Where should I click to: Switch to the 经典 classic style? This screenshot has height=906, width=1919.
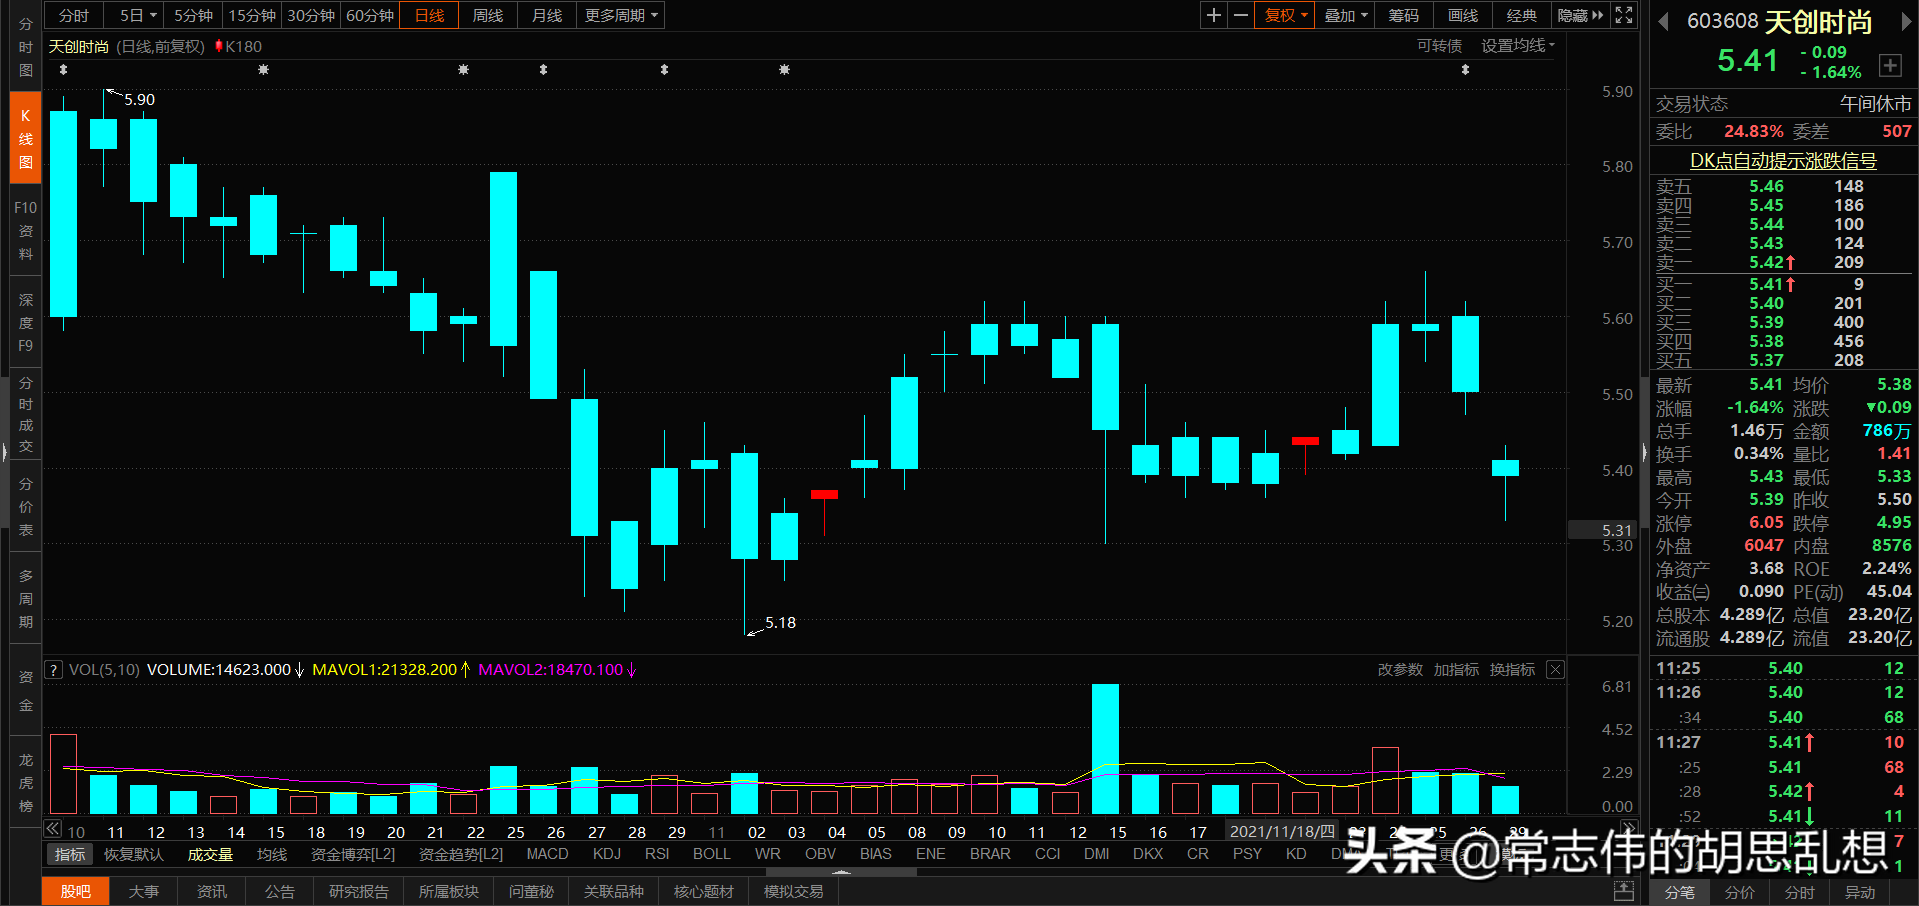1521,15
